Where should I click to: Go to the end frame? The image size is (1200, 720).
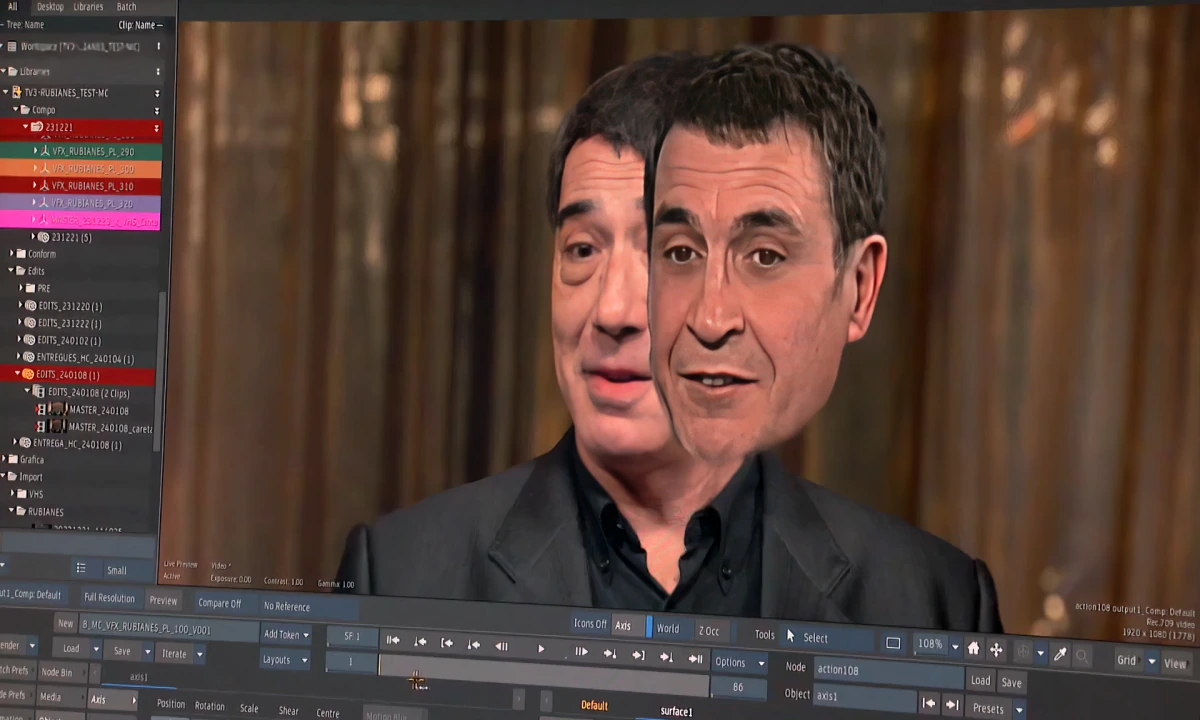coord(695,658)
